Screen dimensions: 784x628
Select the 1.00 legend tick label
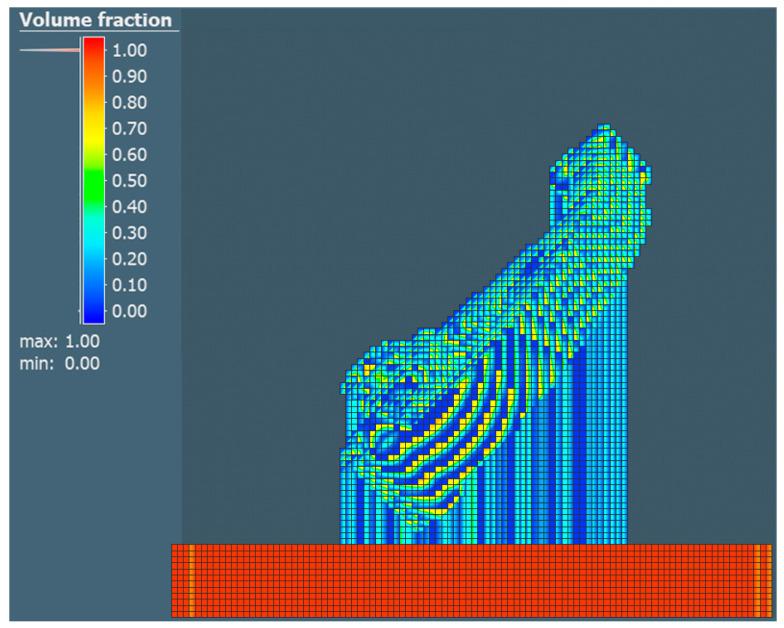tap(131, 50)
